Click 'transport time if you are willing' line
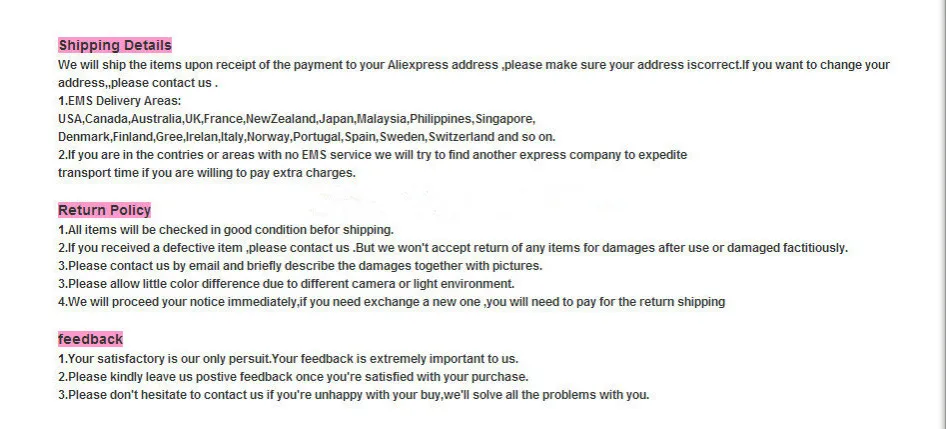This screenshot has height=429, width=946. (x=207, y=173)
